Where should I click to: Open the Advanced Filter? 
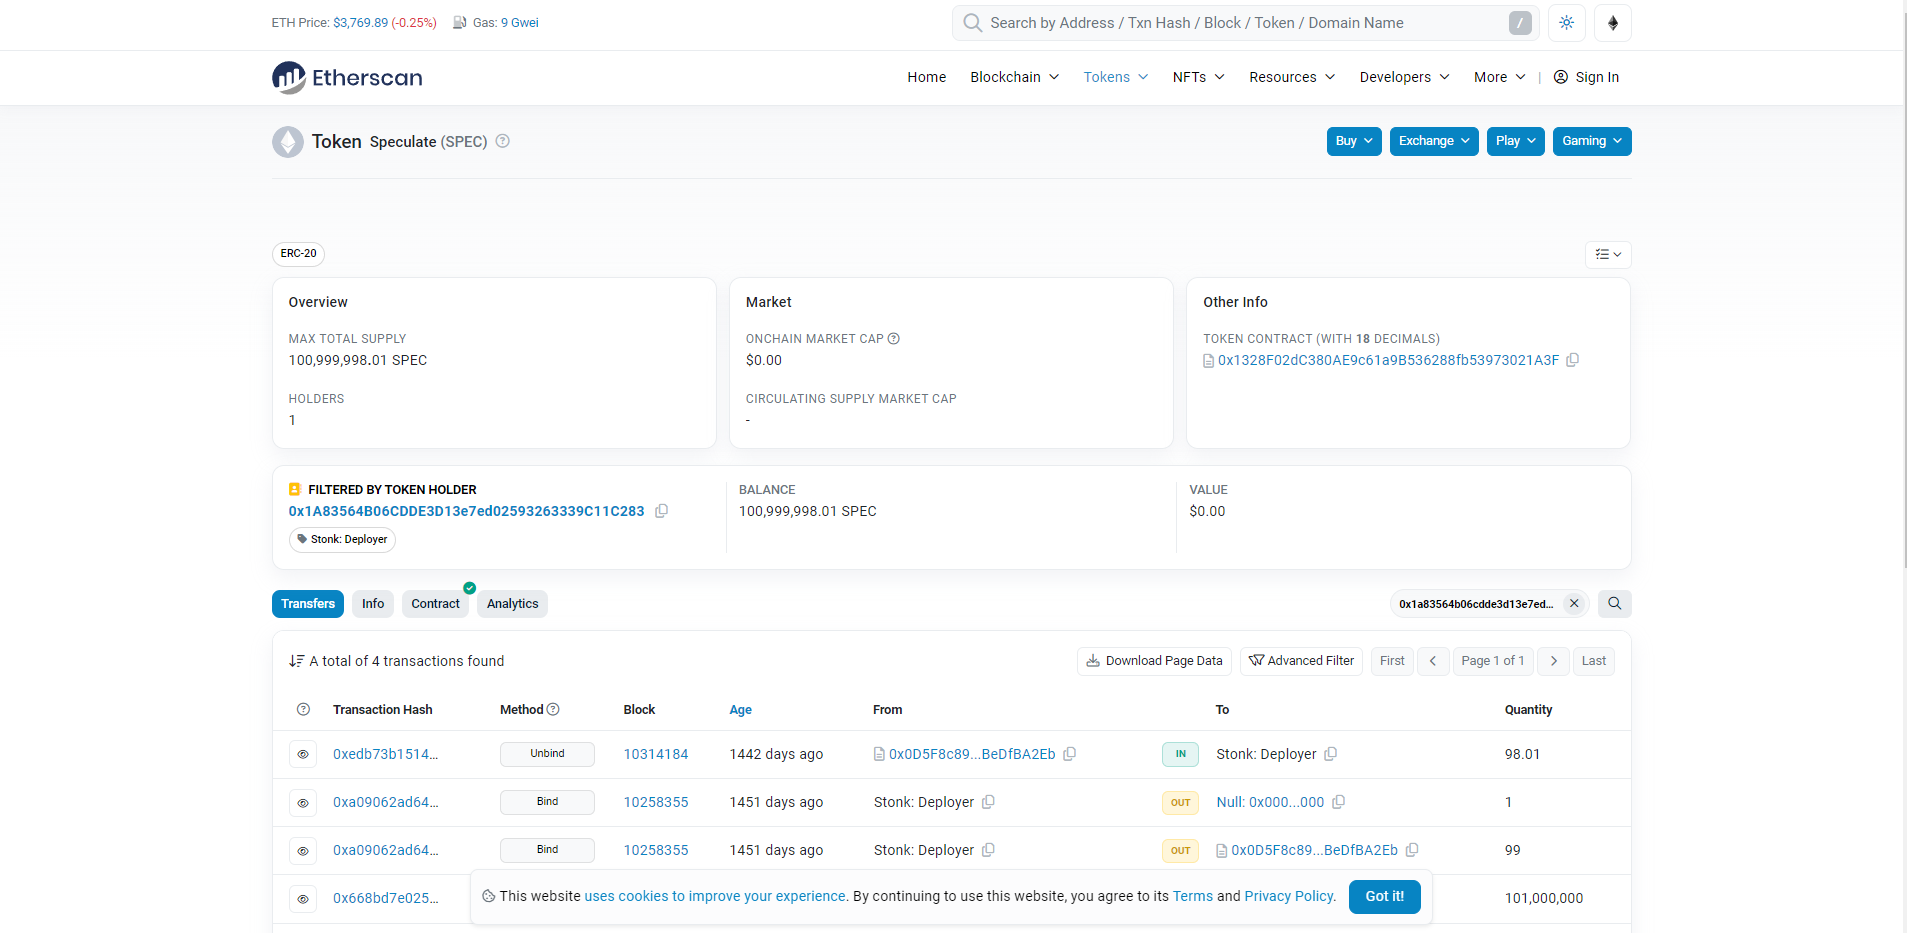tap(1301, 661)
